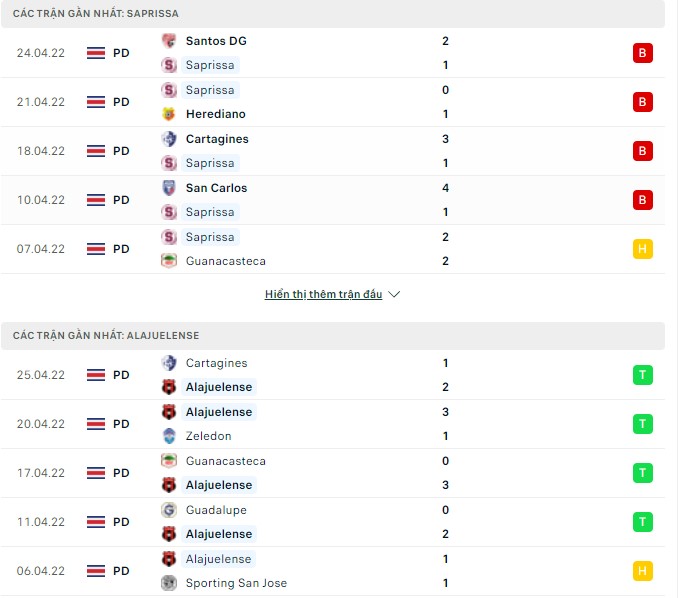678x598 pixels.
Task: Click the Herediano team crest icon
Action: (x=169, y=114)
